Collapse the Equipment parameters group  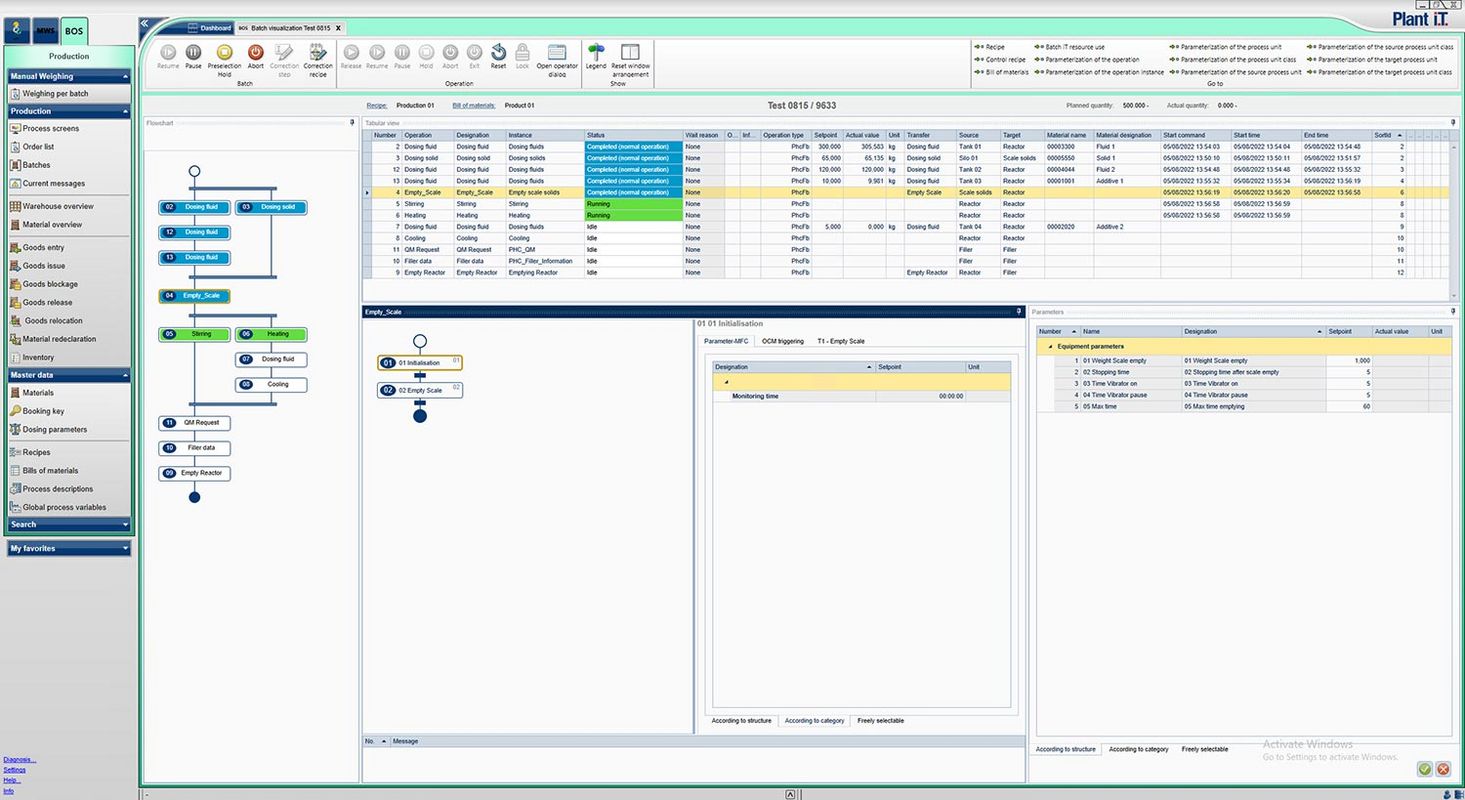click(x=1050, y=347)
